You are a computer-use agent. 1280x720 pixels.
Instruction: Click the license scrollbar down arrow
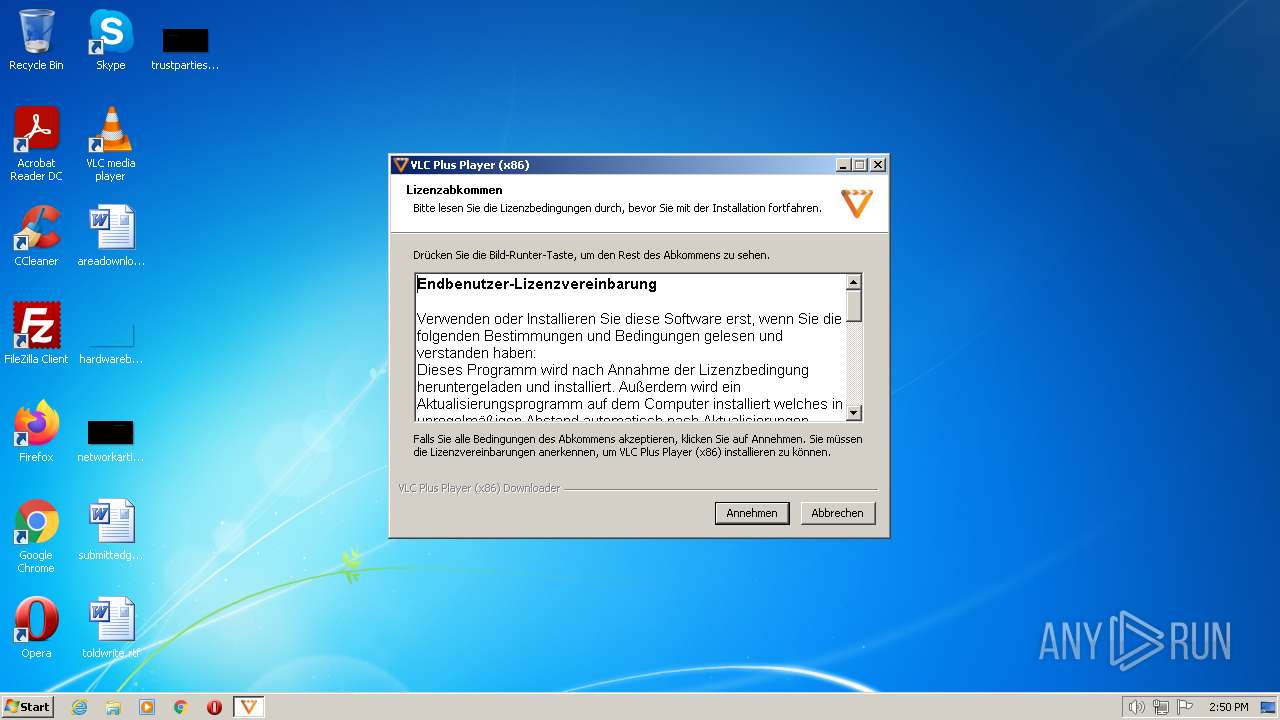pyautogui.click(x=854, y=412)
